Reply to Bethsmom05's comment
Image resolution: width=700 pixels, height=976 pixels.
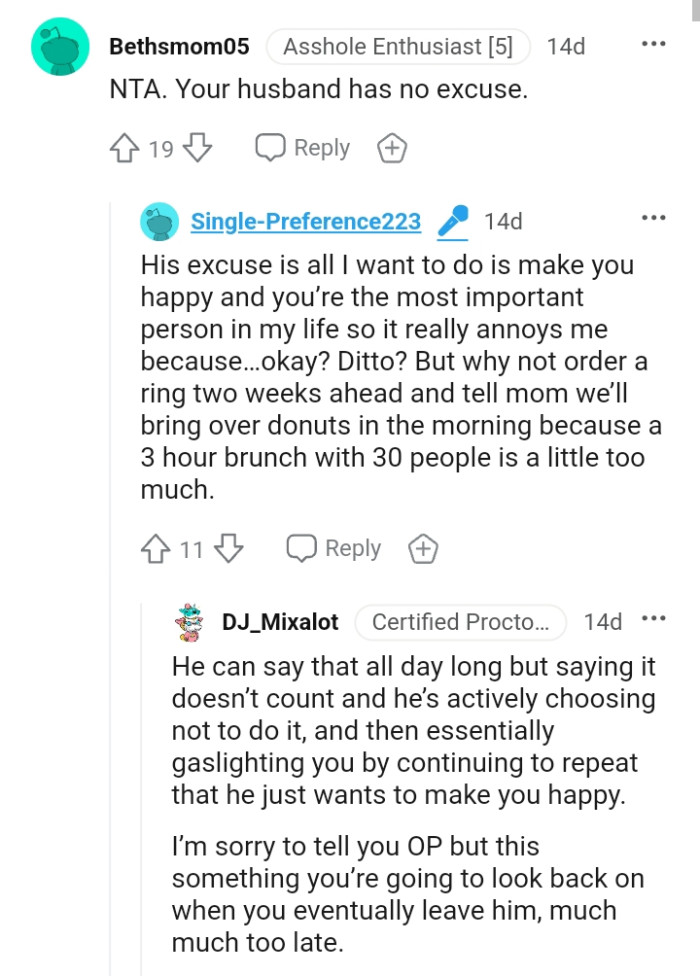coord(300,146)
